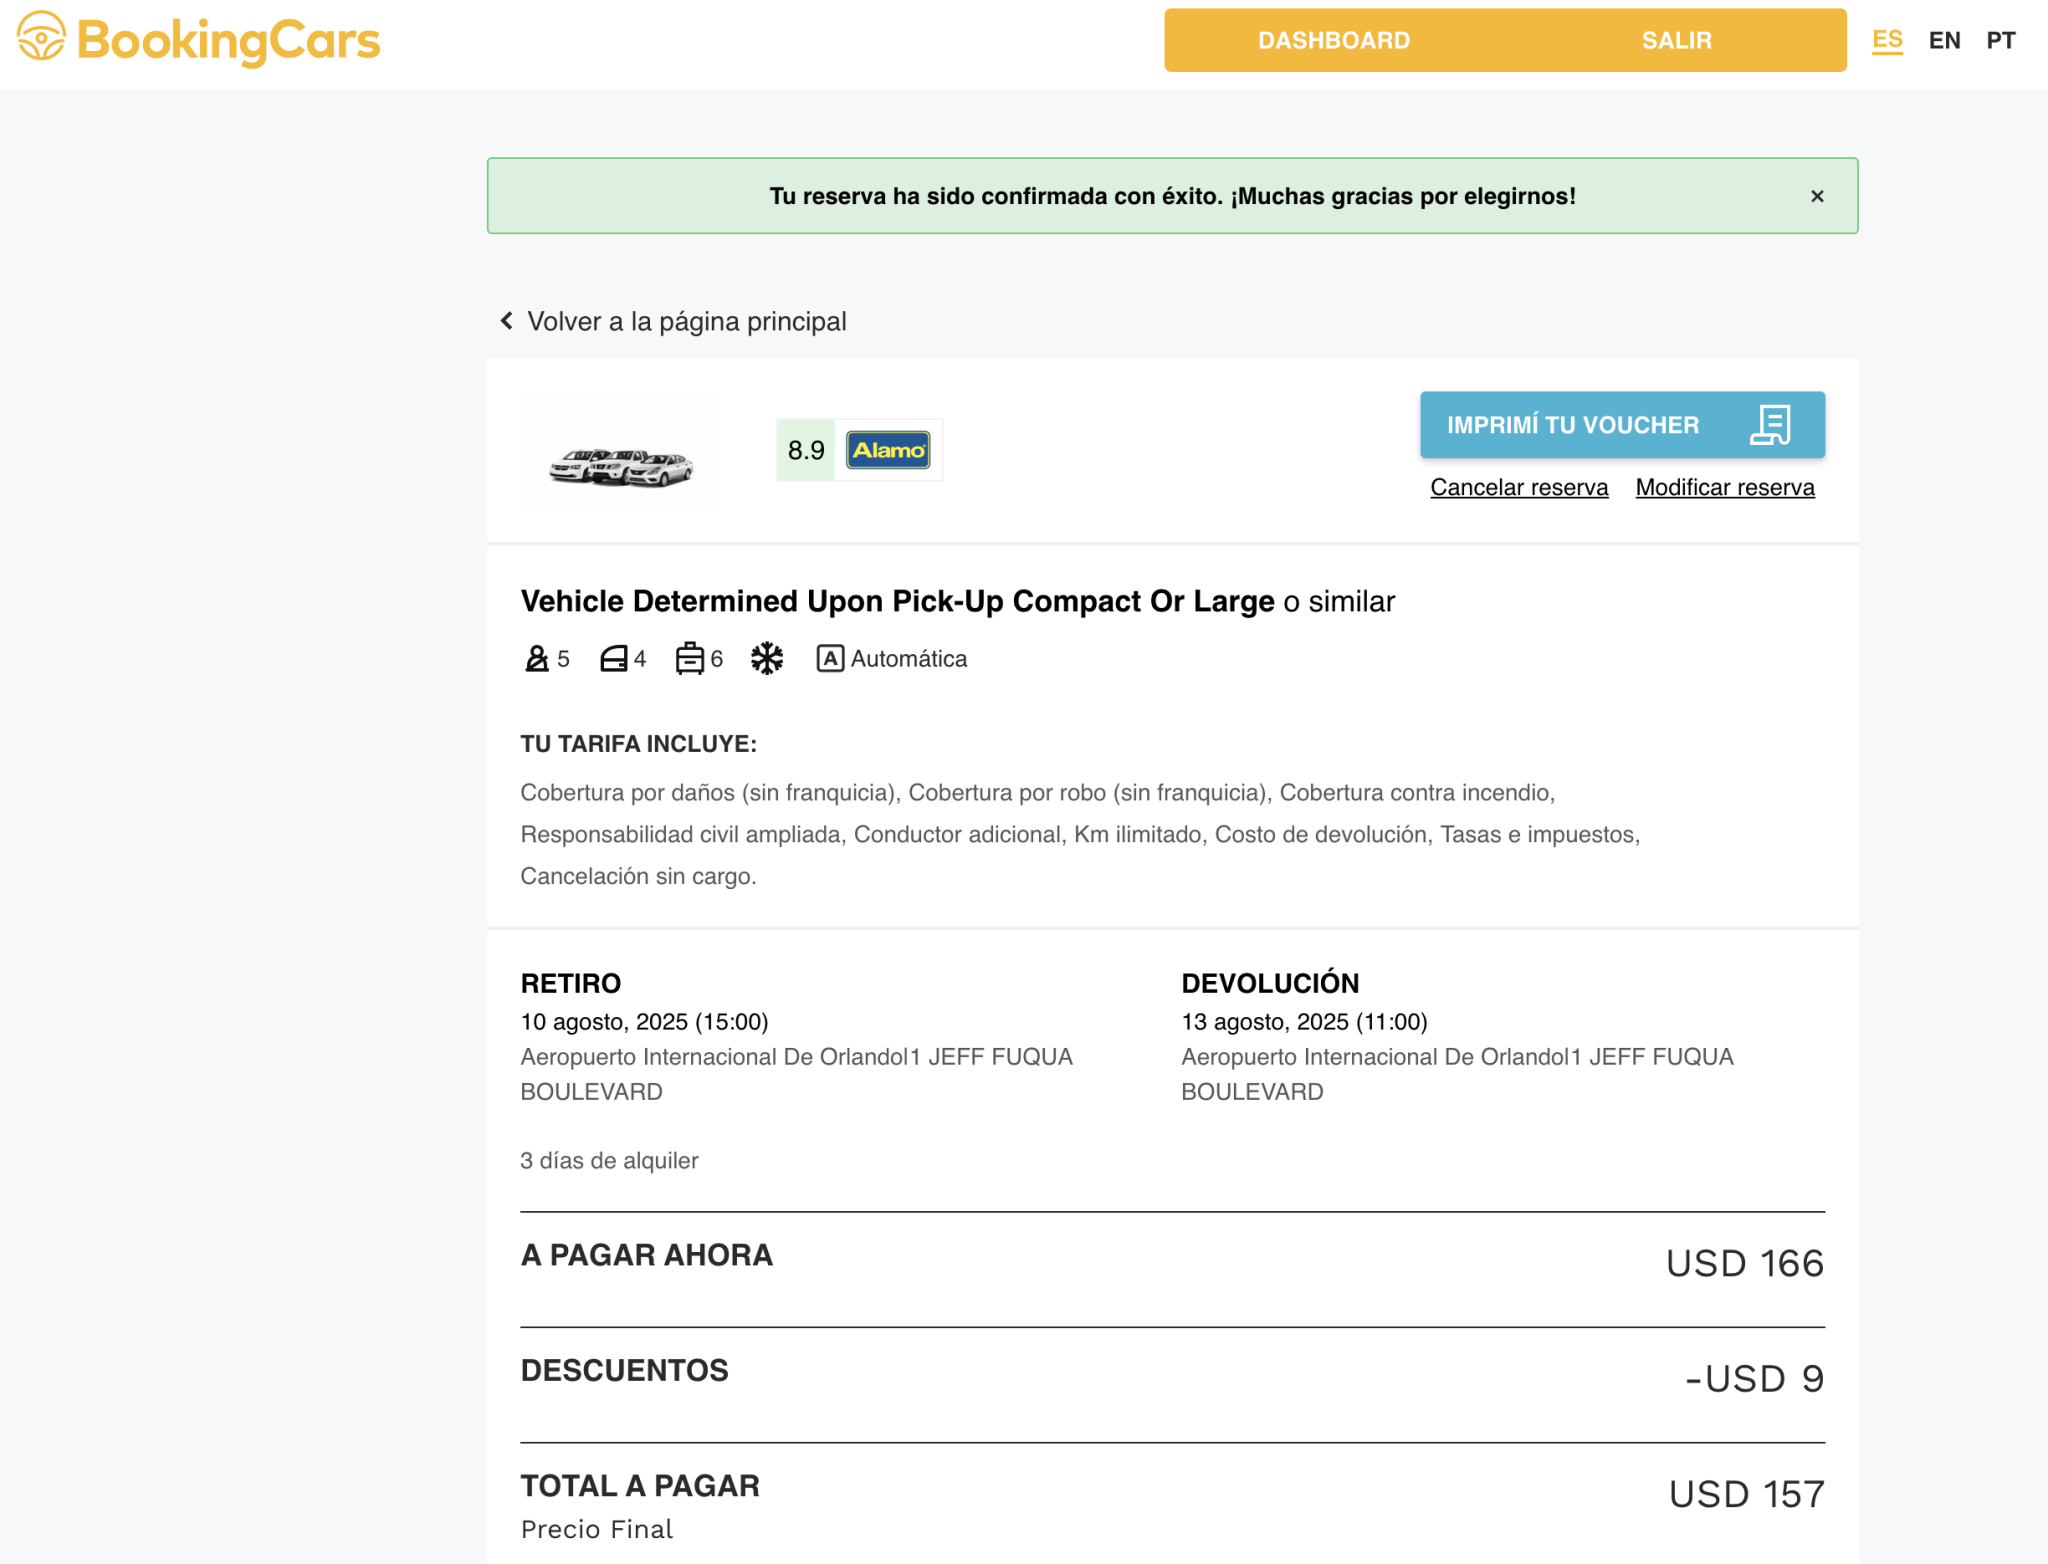Click the BookingCars steering wheel logo icon
The image size is (2048, 1564).
pyautogui.click(x=41, y=37)
